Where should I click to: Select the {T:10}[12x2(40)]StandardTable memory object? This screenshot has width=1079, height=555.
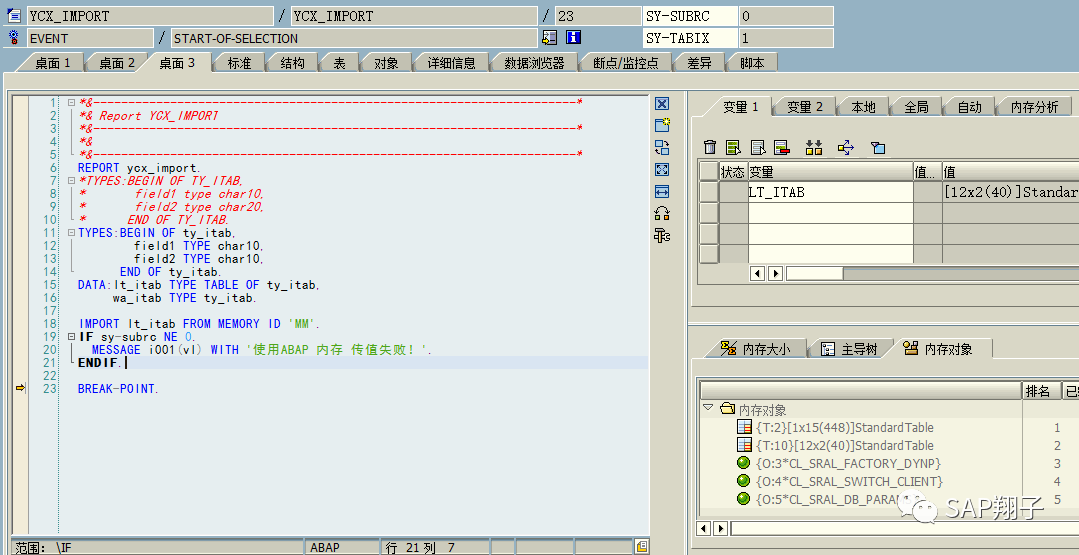point(844,445)
